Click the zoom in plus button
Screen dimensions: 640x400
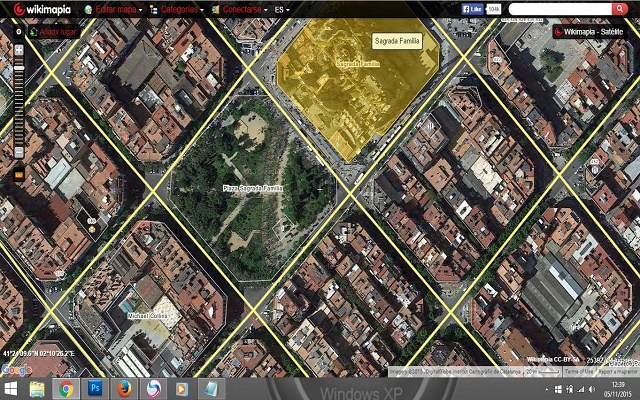19,49
